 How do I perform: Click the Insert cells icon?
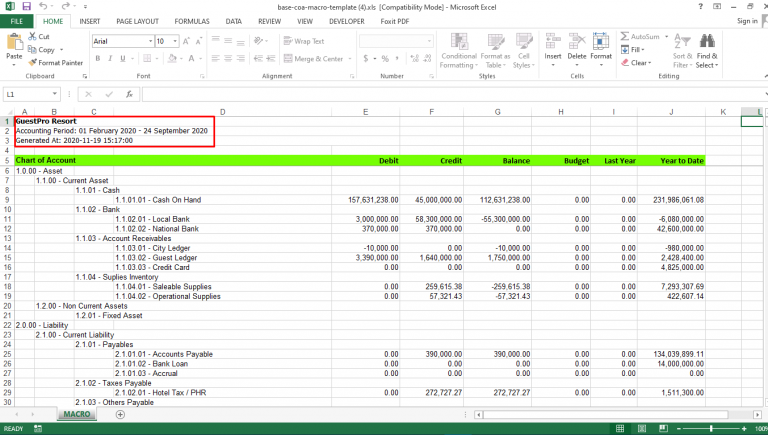pyautogui.click(x=553, y=45)
